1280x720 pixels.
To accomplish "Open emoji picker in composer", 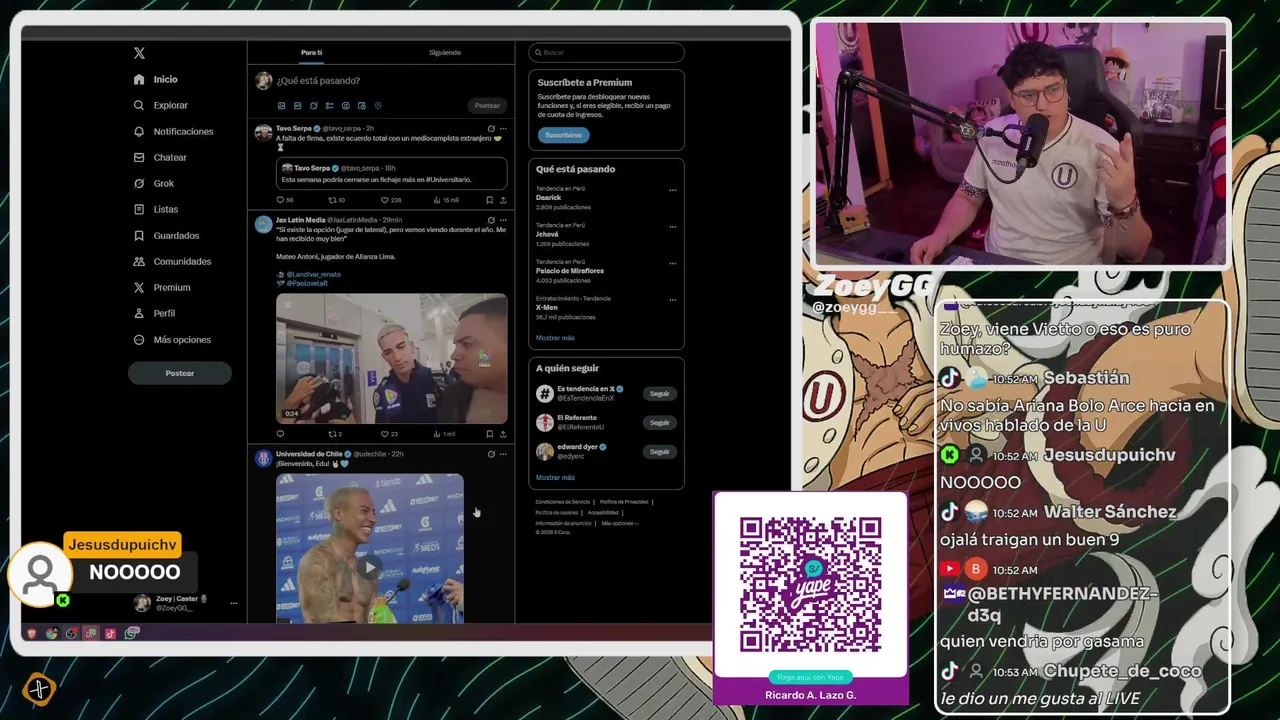I will click(x=345, y=105).
